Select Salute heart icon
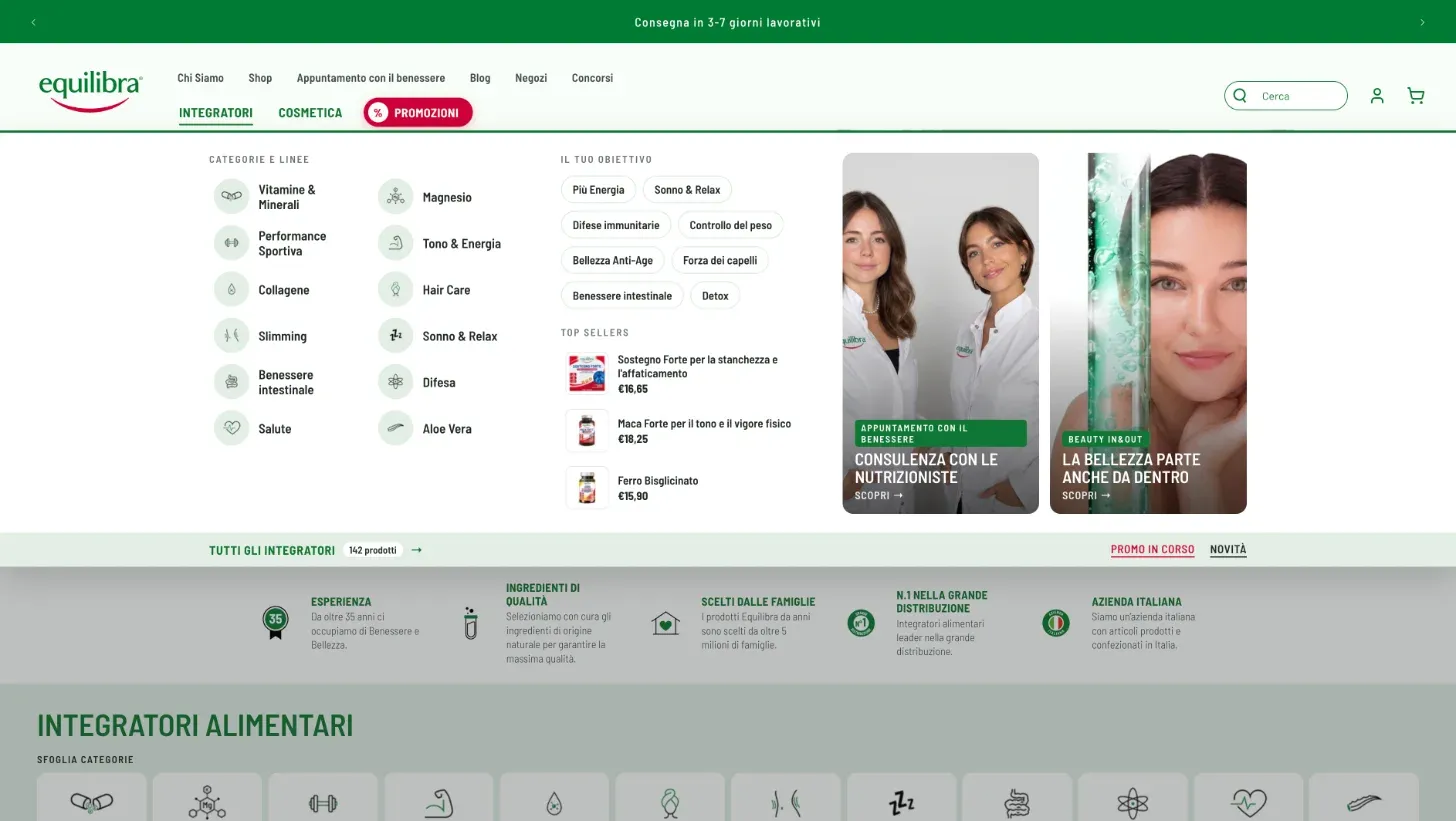1456x821 pixels. [x=231, y=429]
